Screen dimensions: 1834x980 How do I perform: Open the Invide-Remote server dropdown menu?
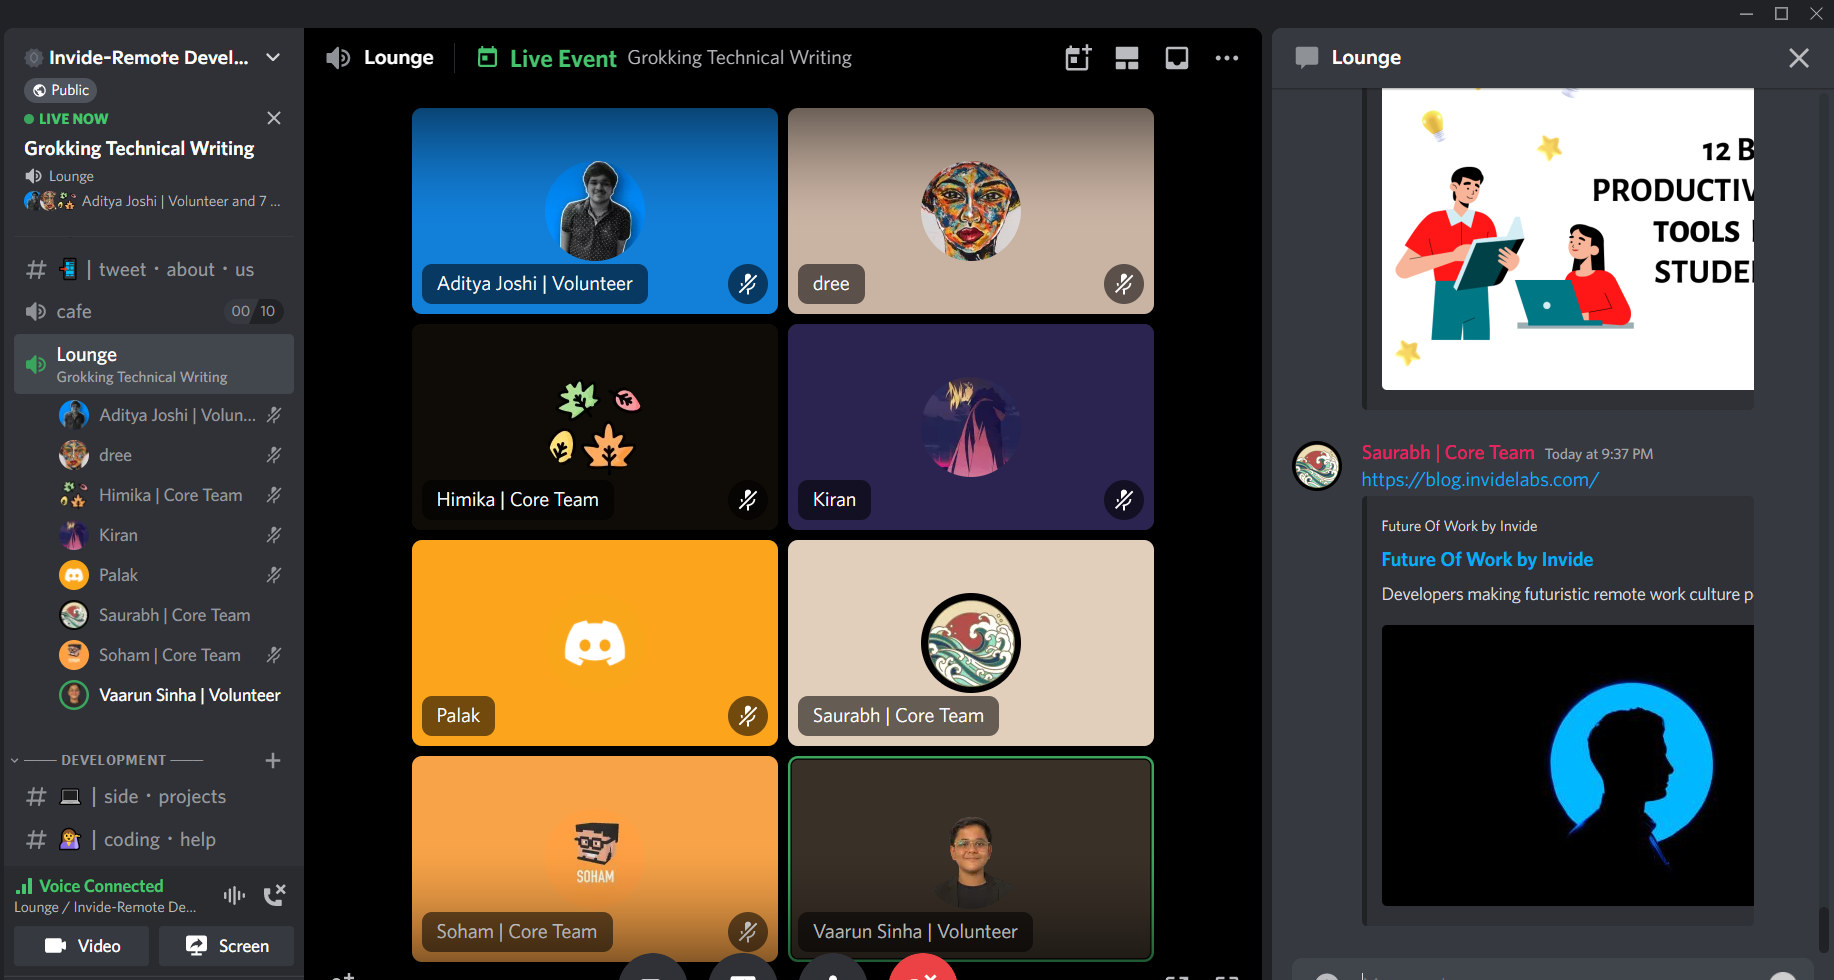pyautogui.click(x=272, y=58)
